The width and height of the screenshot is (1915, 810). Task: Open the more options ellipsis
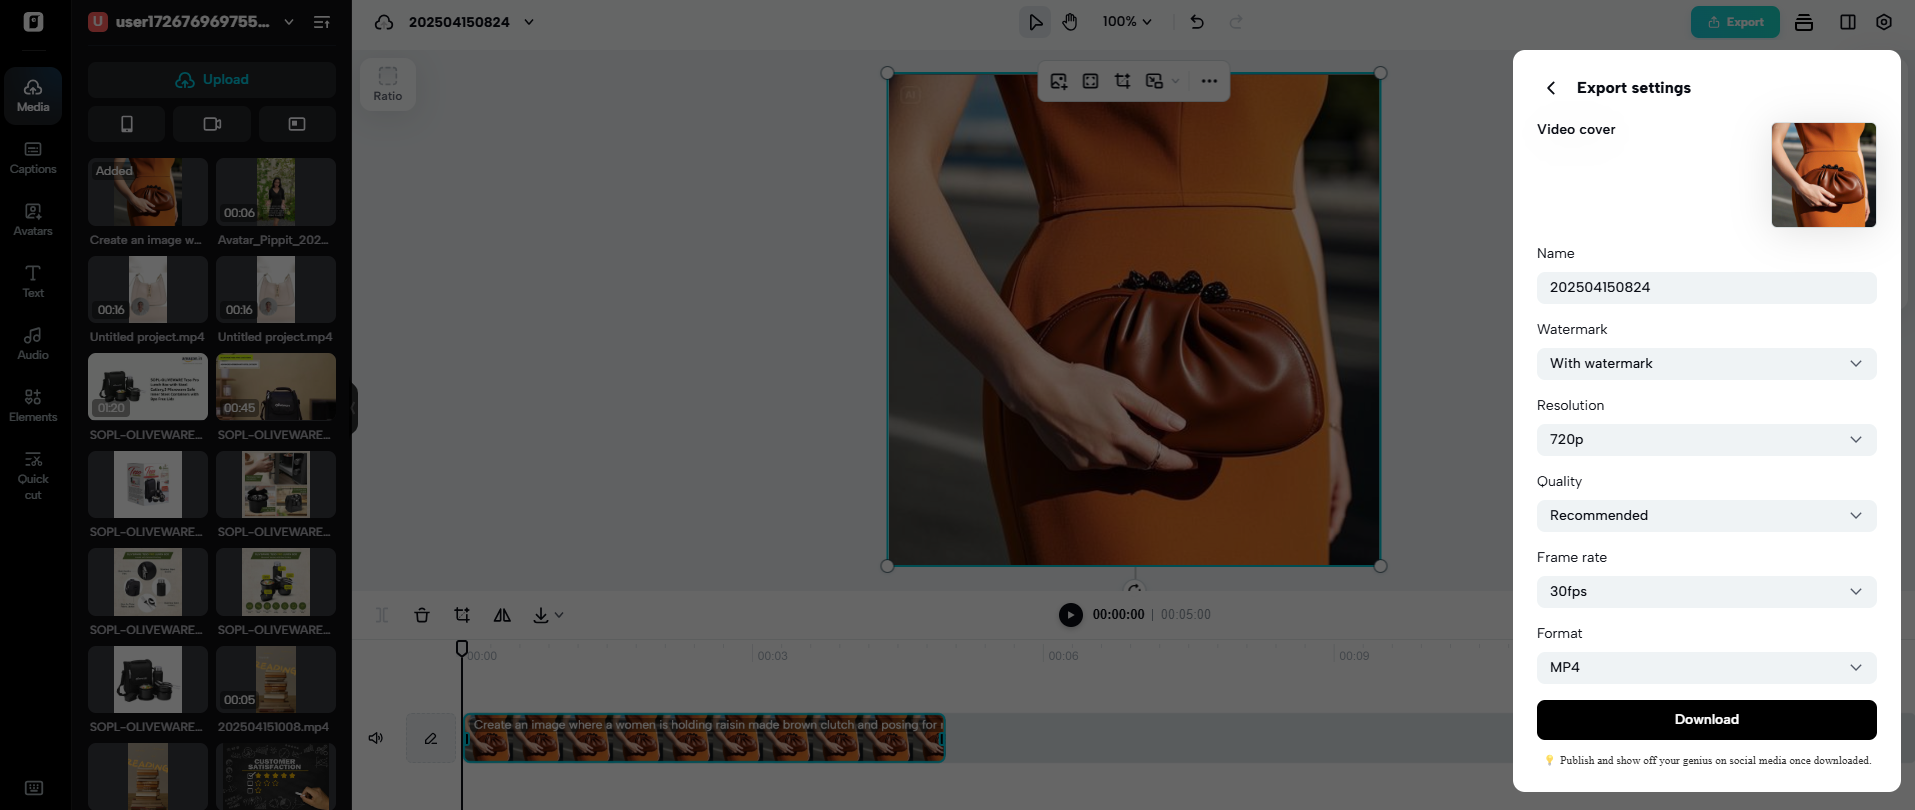[x=1209, y=81]
